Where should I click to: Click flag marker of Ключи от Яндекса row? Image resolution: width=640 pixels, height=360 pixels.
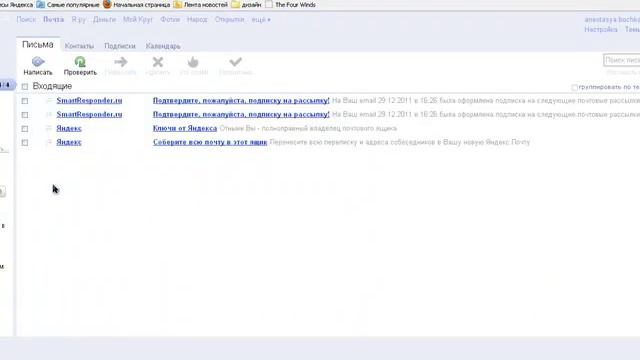point(49,128)
